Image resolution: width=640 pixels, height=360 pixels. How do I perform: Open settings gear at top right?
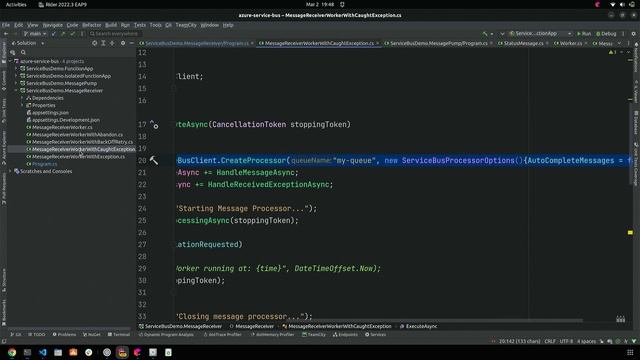click(x=633, y=34)
